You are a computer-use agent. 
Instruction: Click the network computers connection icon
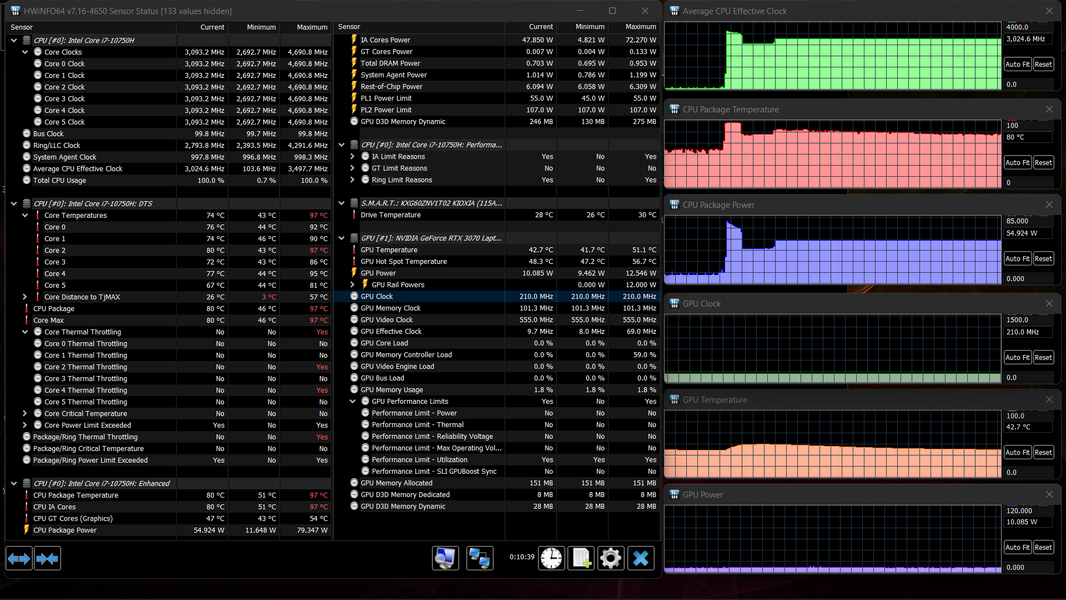[479, 559]
